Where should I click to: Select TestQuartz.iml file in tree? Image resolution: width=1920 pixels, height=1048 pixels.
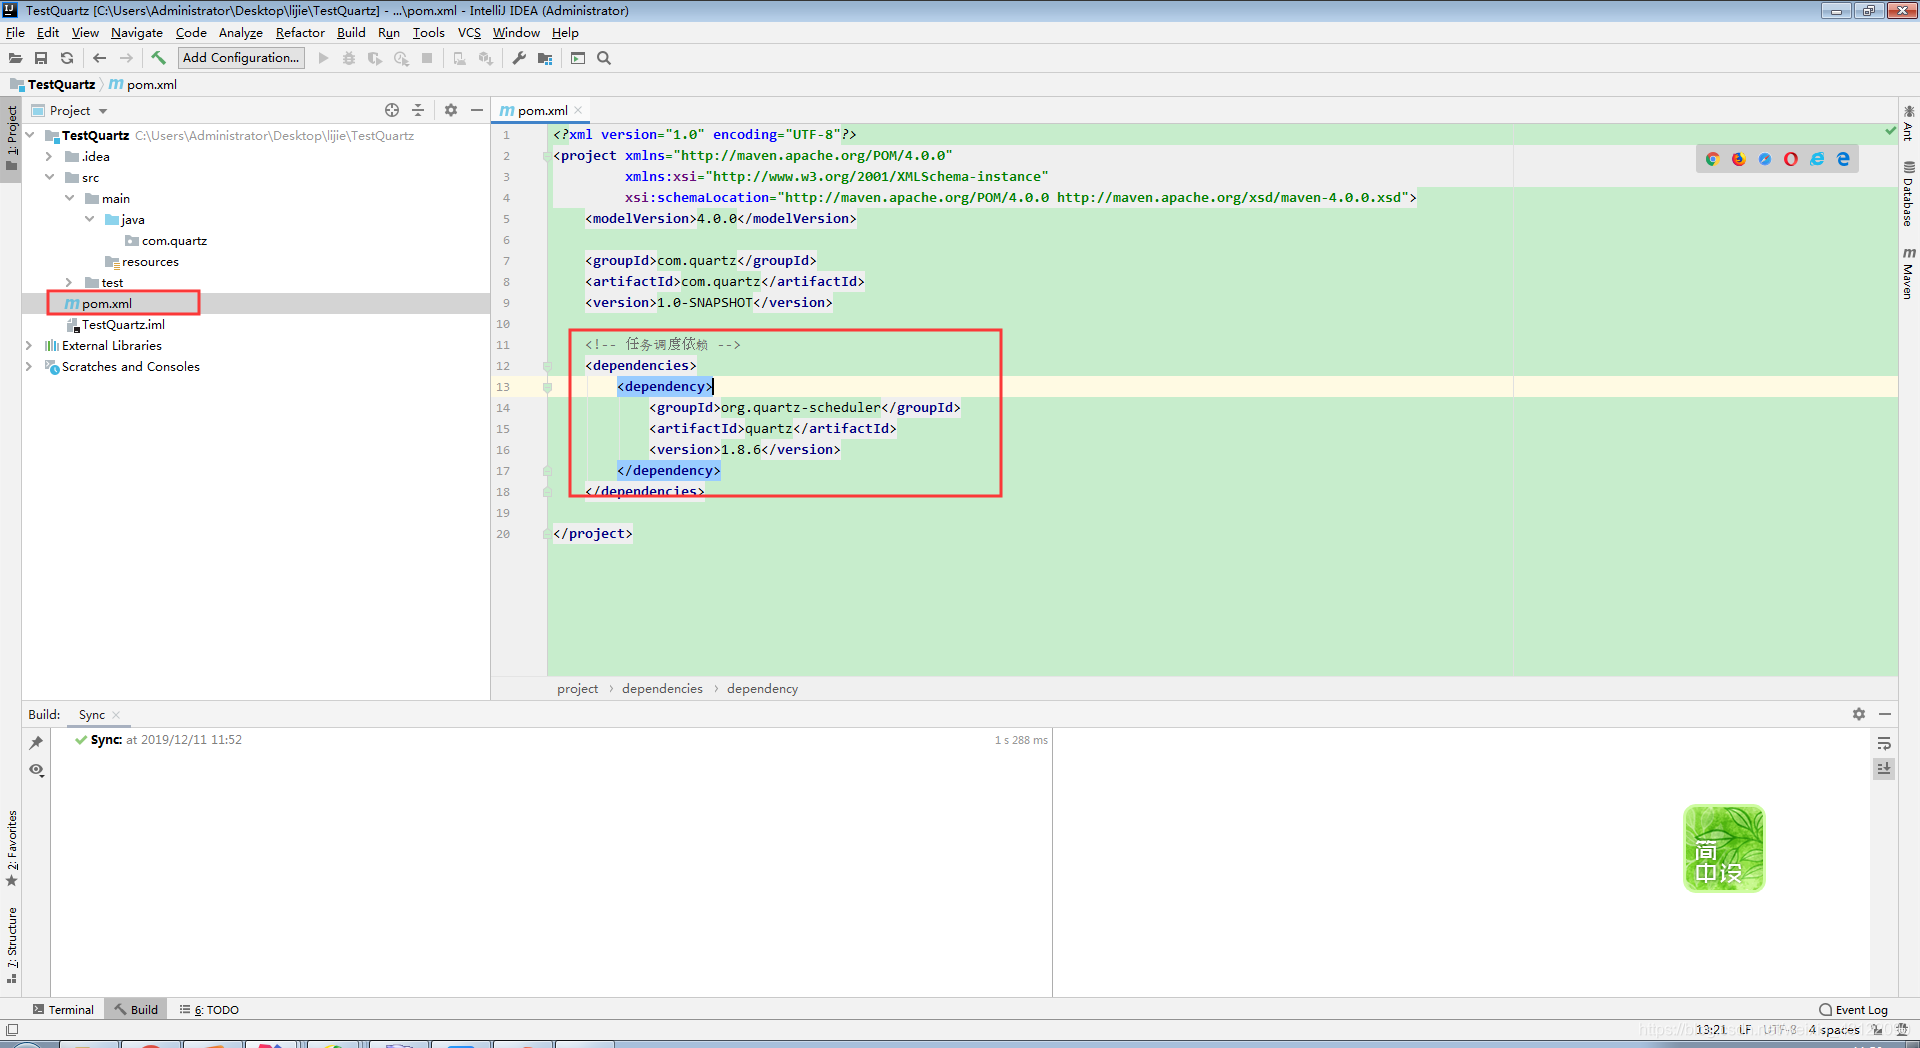click(123, 324)
